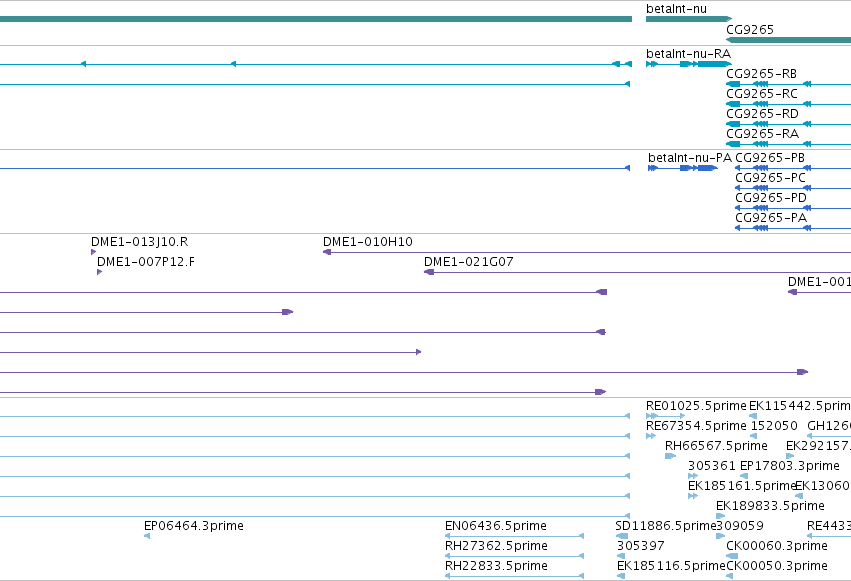Select the EN06436.5prime EST label
Image resolution: width=851 pixels, height=581 pixels.
click(x=496, y=526)
